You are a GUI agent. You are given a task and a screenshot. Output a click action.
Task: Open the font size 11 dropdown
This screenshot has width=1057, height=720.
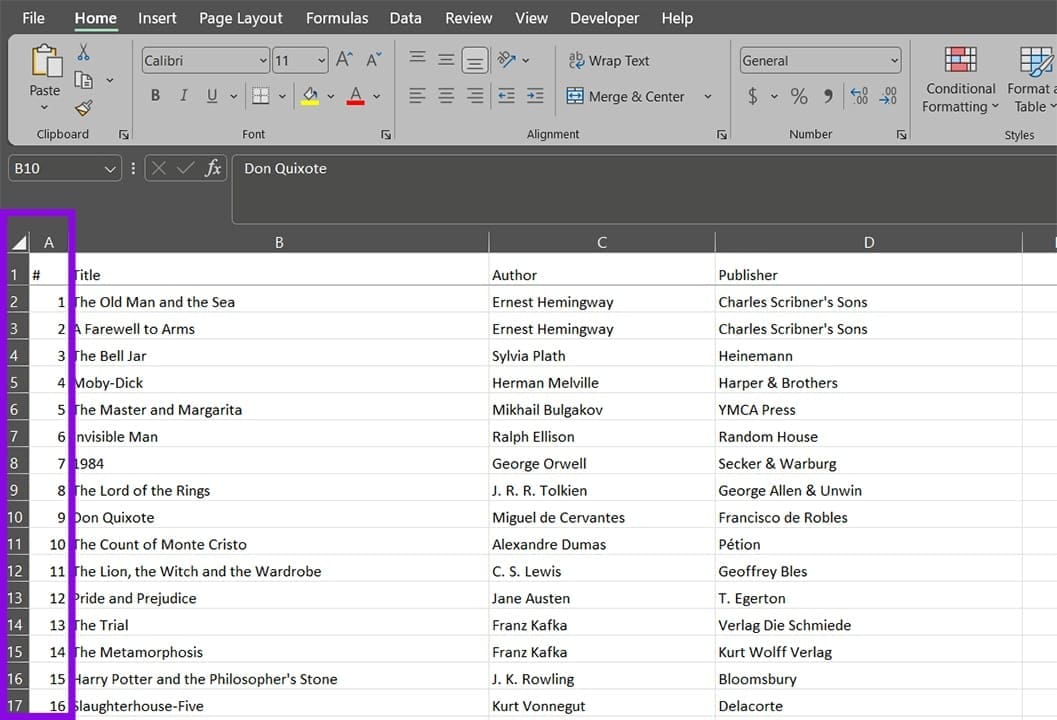click(x=322, y=61)
